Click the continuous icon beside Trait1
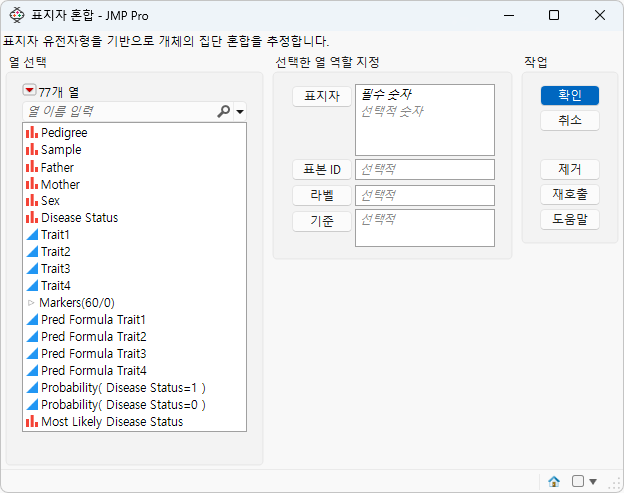The image size is (624, 493). tap(32, 235)
